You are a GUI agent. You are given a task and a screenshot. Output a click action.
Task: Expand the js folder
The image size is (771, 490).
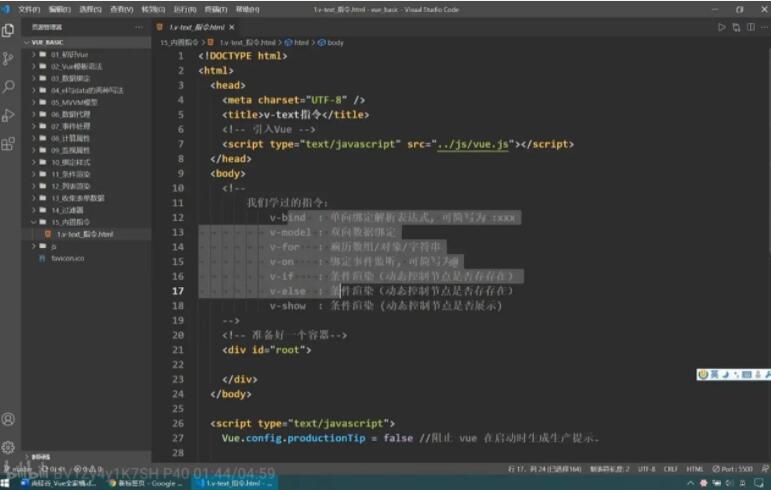pyautogui.click(x=34, y=246)
